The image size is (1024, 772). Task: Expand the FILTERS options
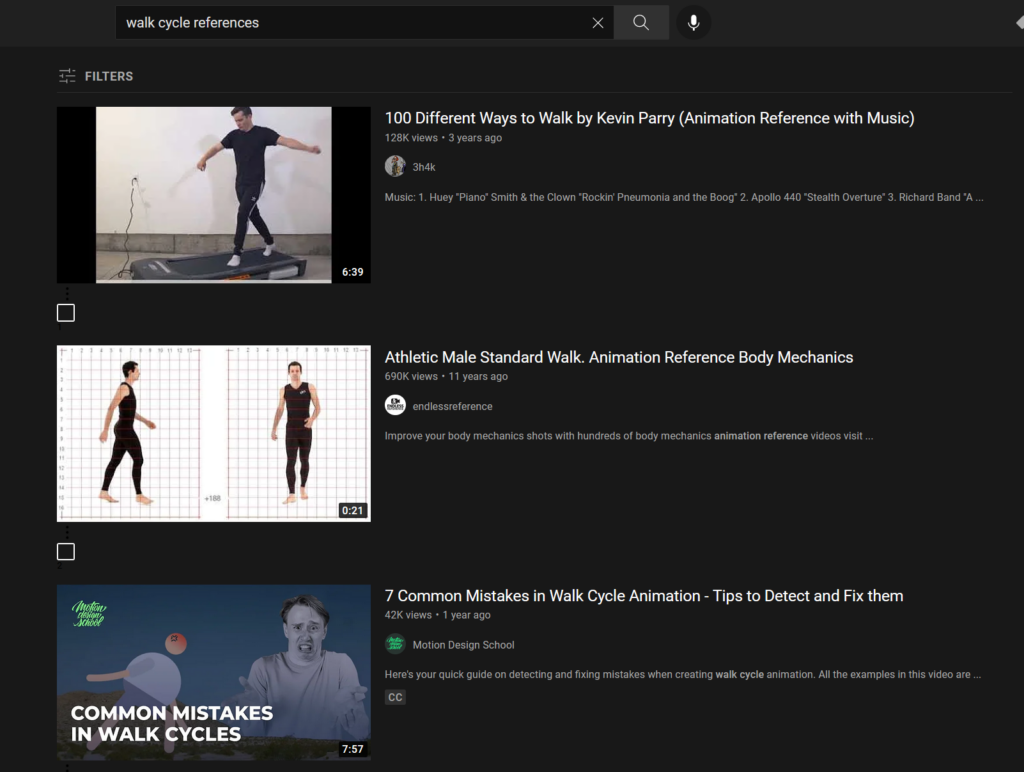click(108, 76)
